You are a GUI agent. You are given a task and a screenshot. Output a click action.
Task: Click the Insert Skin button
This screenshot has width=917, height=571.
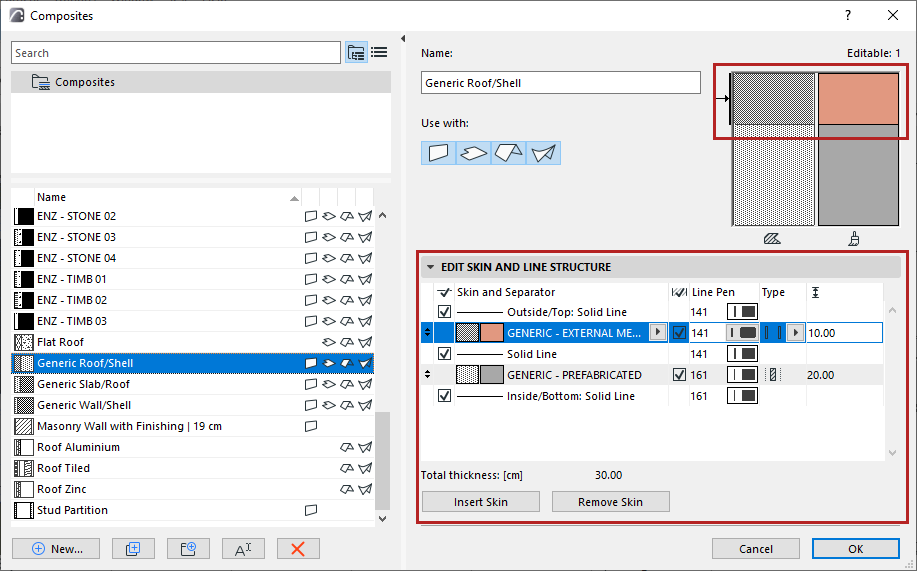tap(481, 502)
